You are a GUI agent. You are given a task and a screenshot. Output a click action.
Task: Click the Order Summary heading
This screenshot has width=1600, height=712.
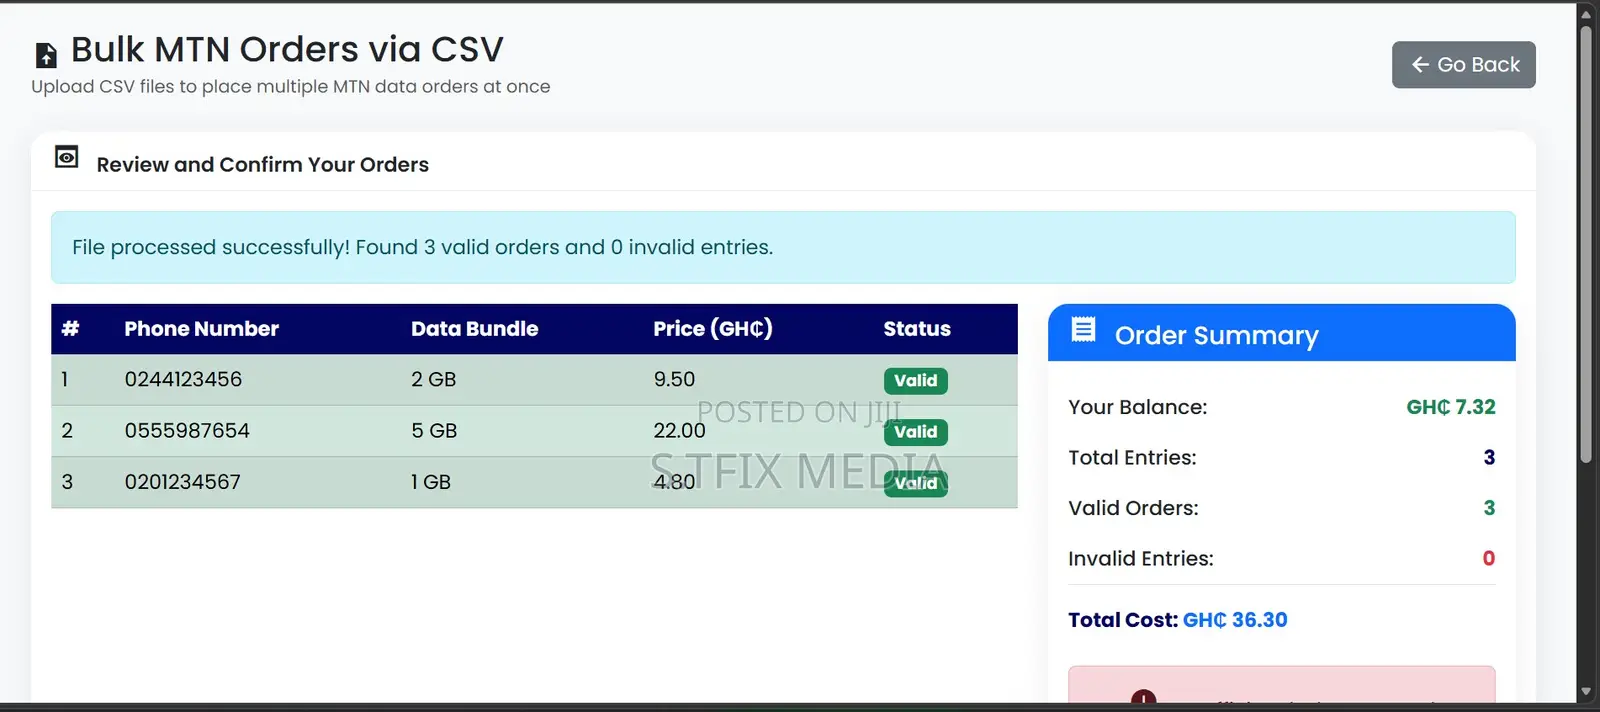click(x=1217, y=335)
